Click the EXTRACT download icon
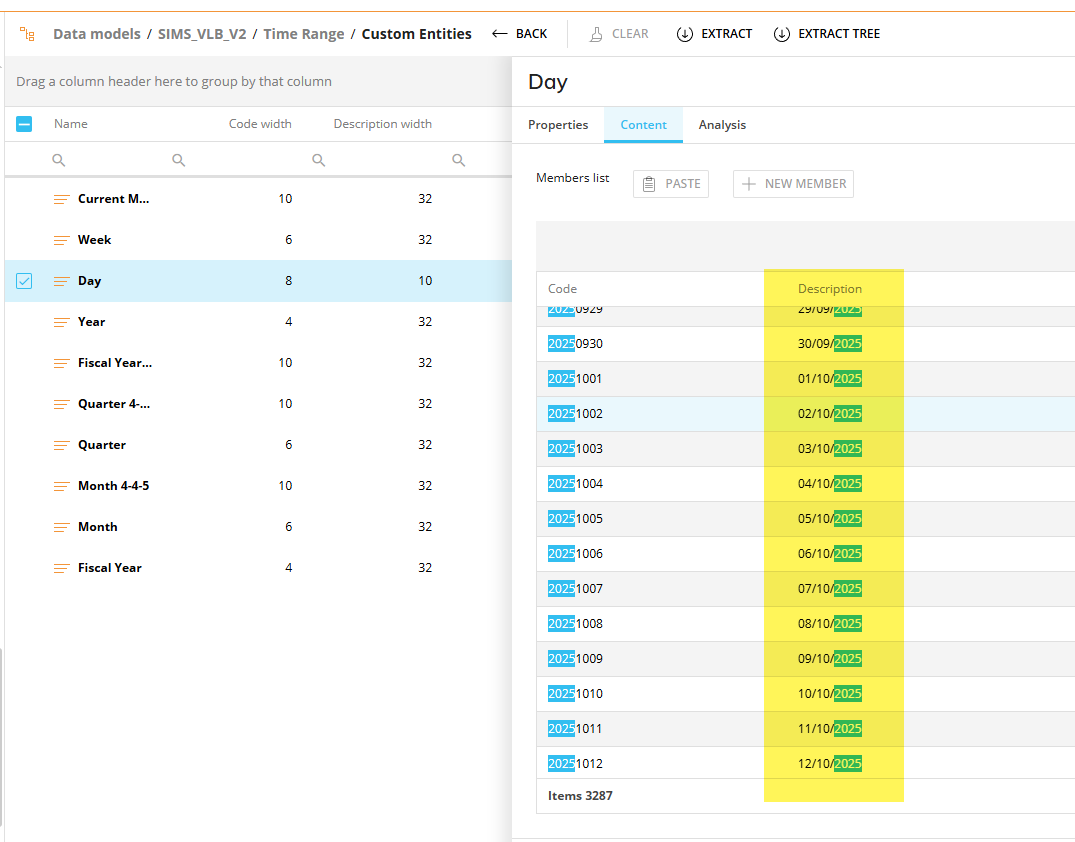1075x842 pixels. [x=684, y=34]
